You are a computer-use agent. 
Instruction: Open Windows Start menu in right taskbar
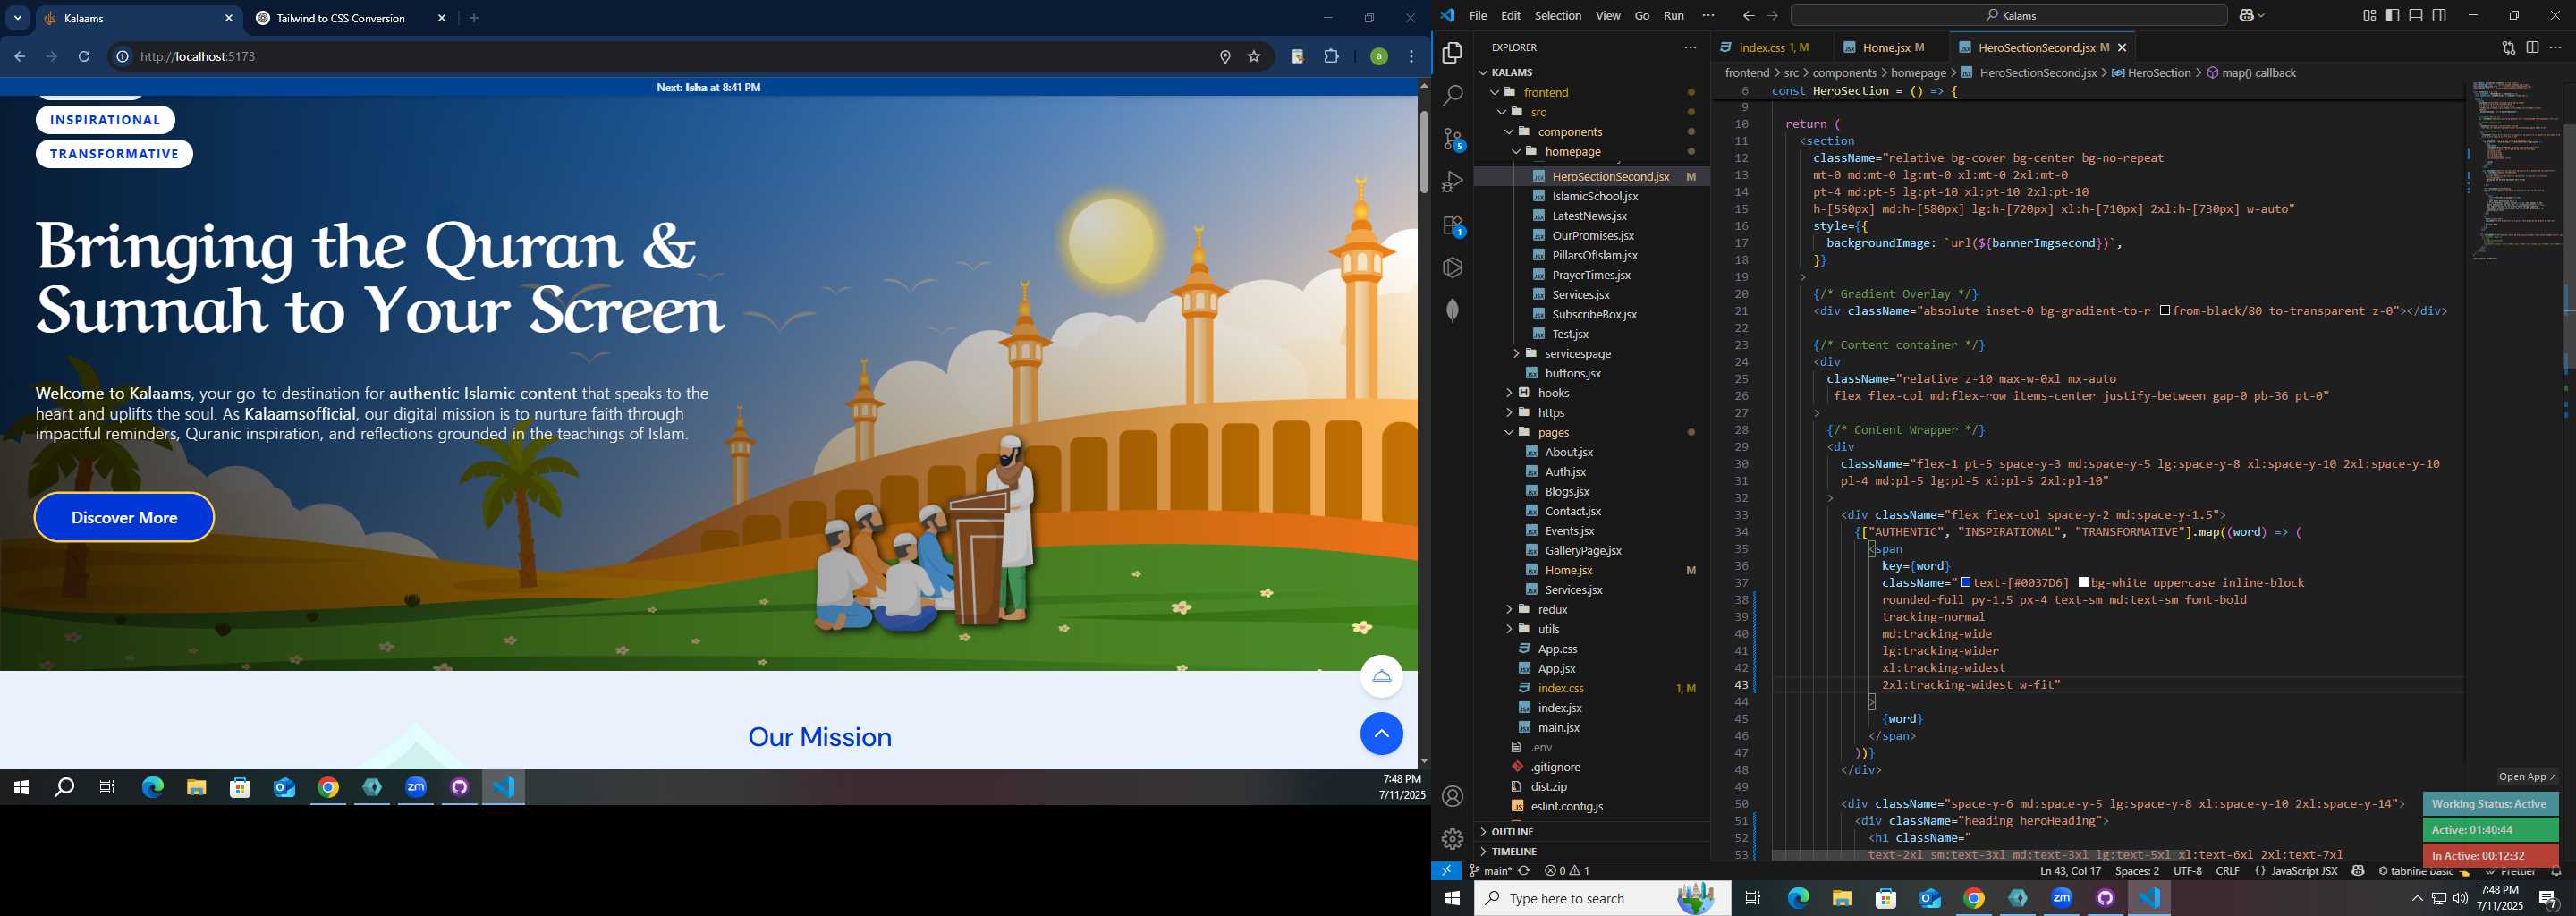[x=1452, y=898]
